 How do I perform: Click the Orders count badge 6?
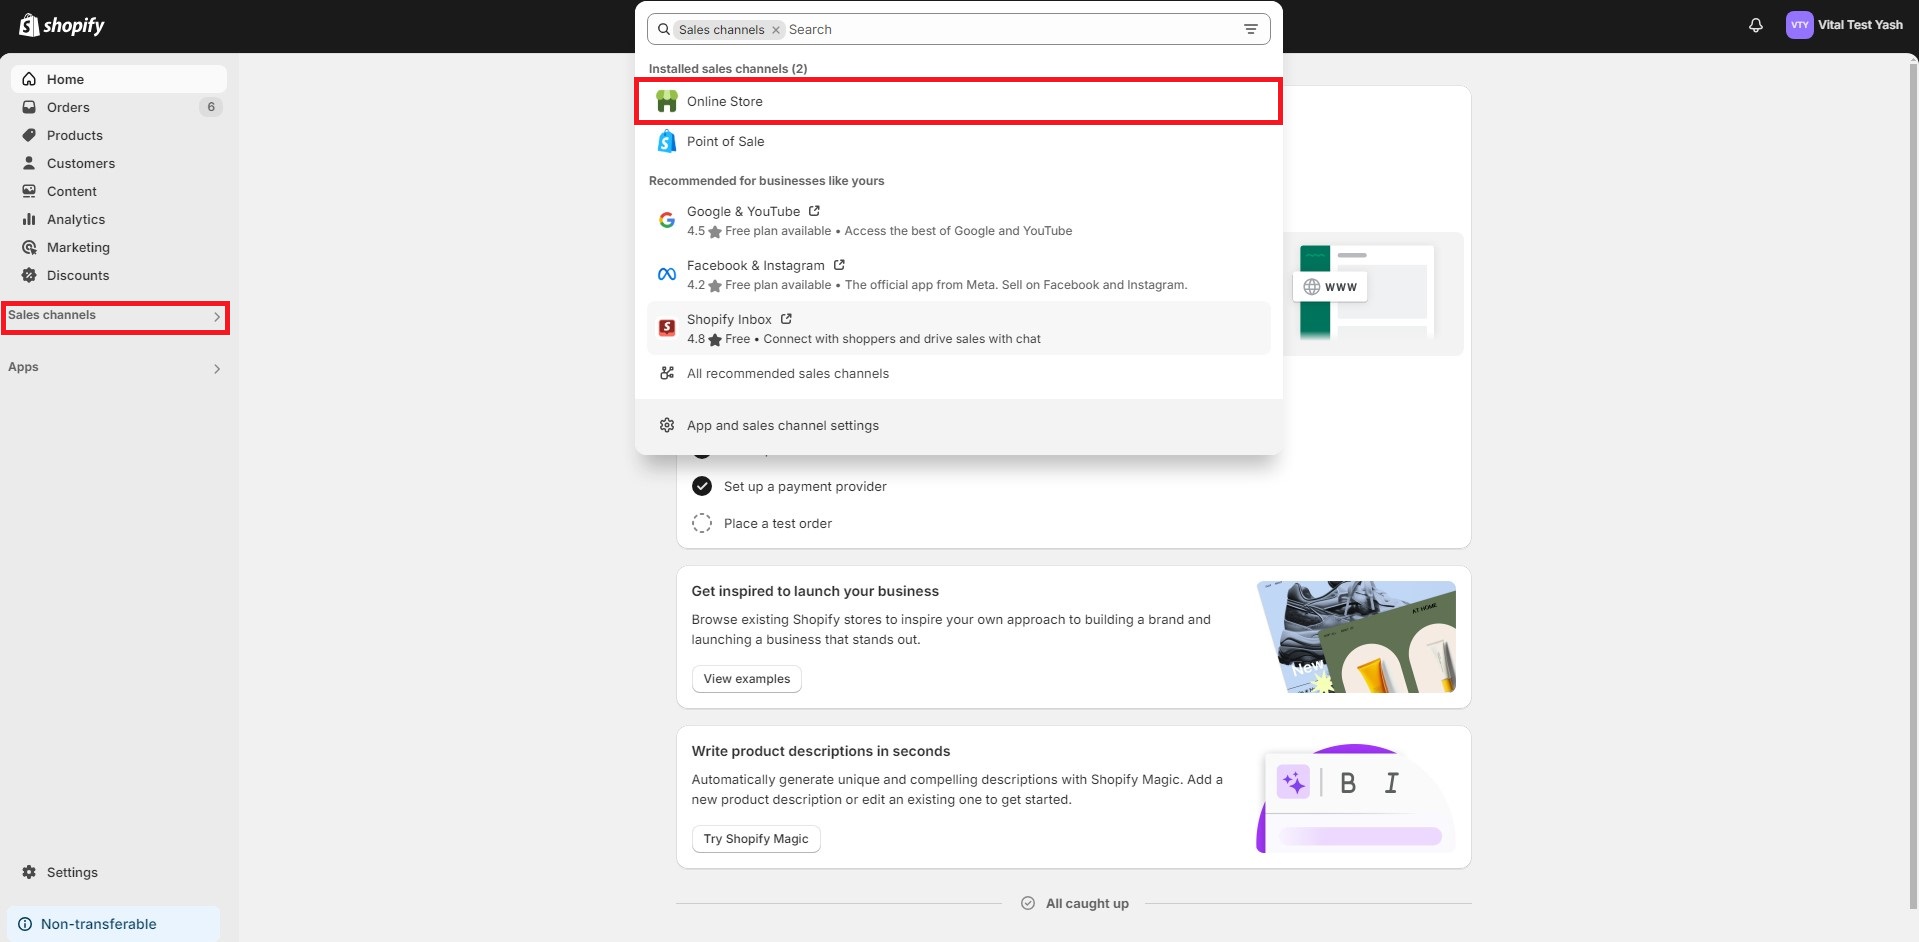coord(211,107)
